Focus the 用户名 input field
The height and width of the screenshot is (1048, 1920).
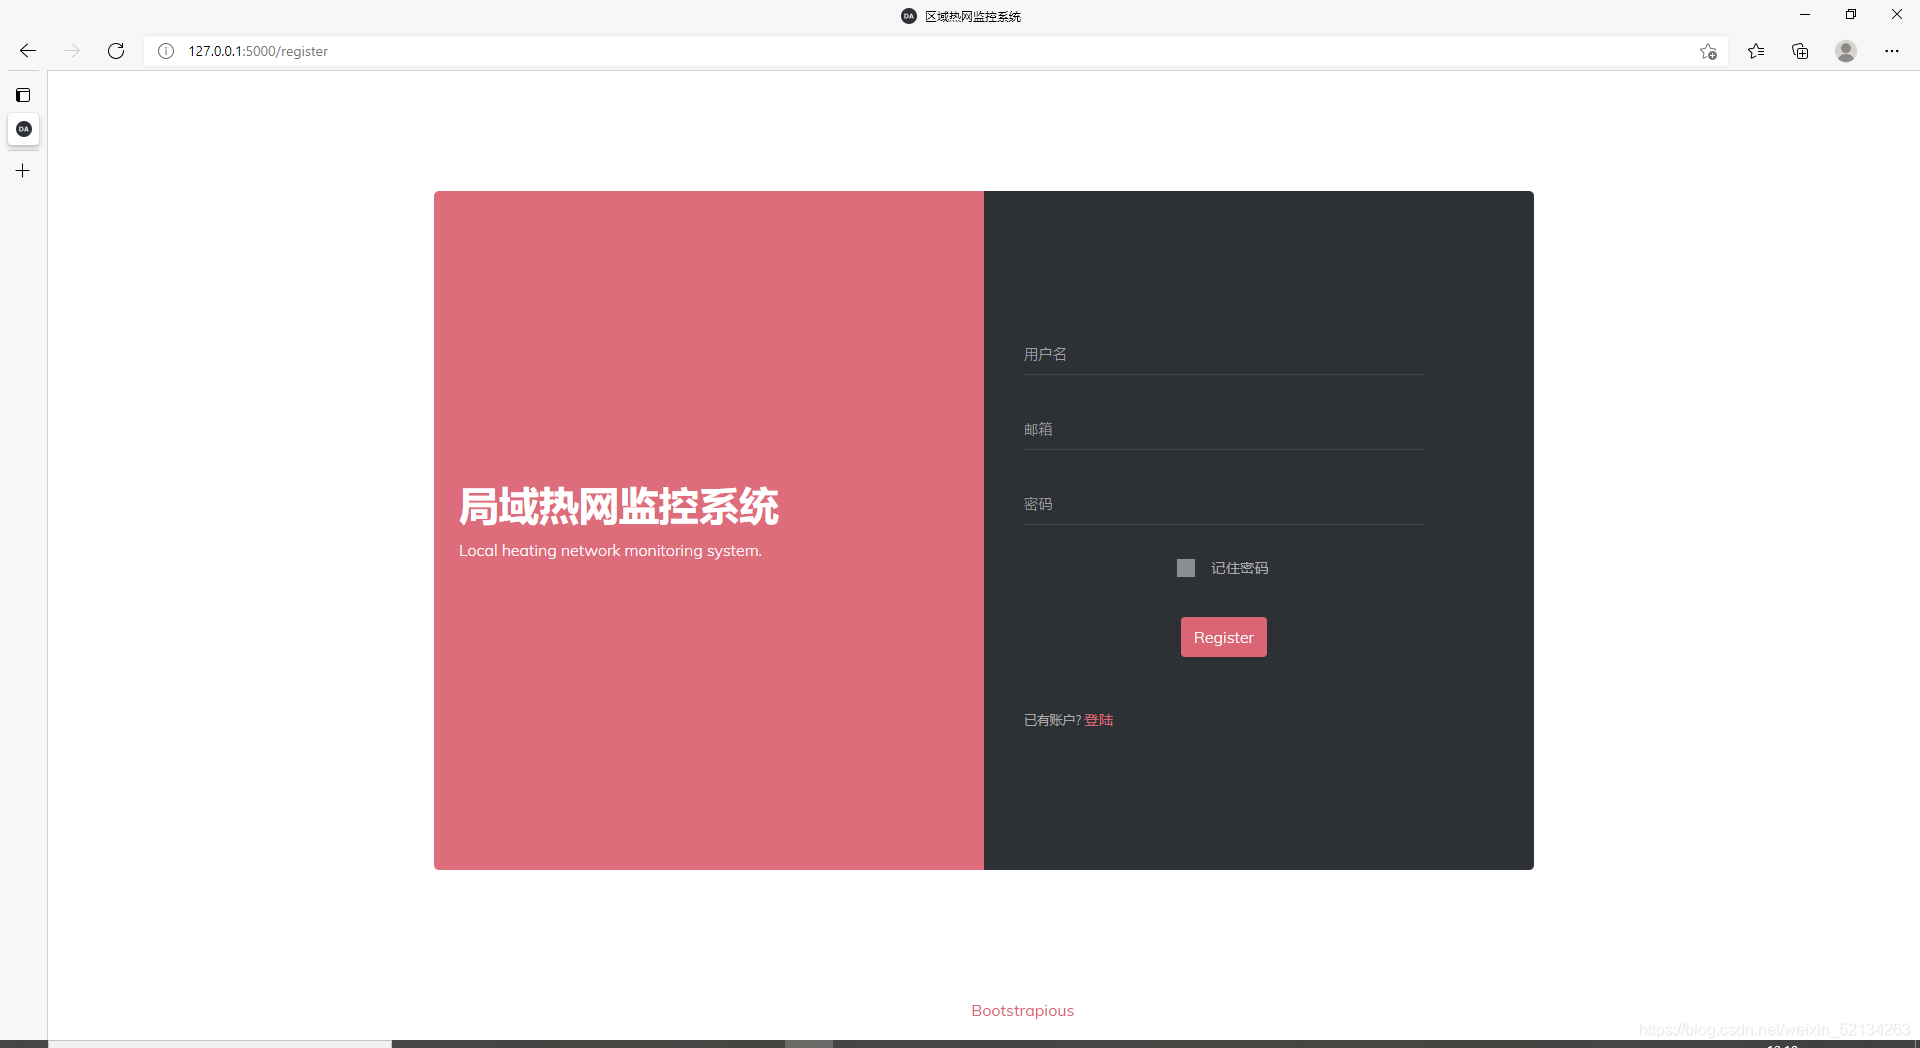[1223, 355]
